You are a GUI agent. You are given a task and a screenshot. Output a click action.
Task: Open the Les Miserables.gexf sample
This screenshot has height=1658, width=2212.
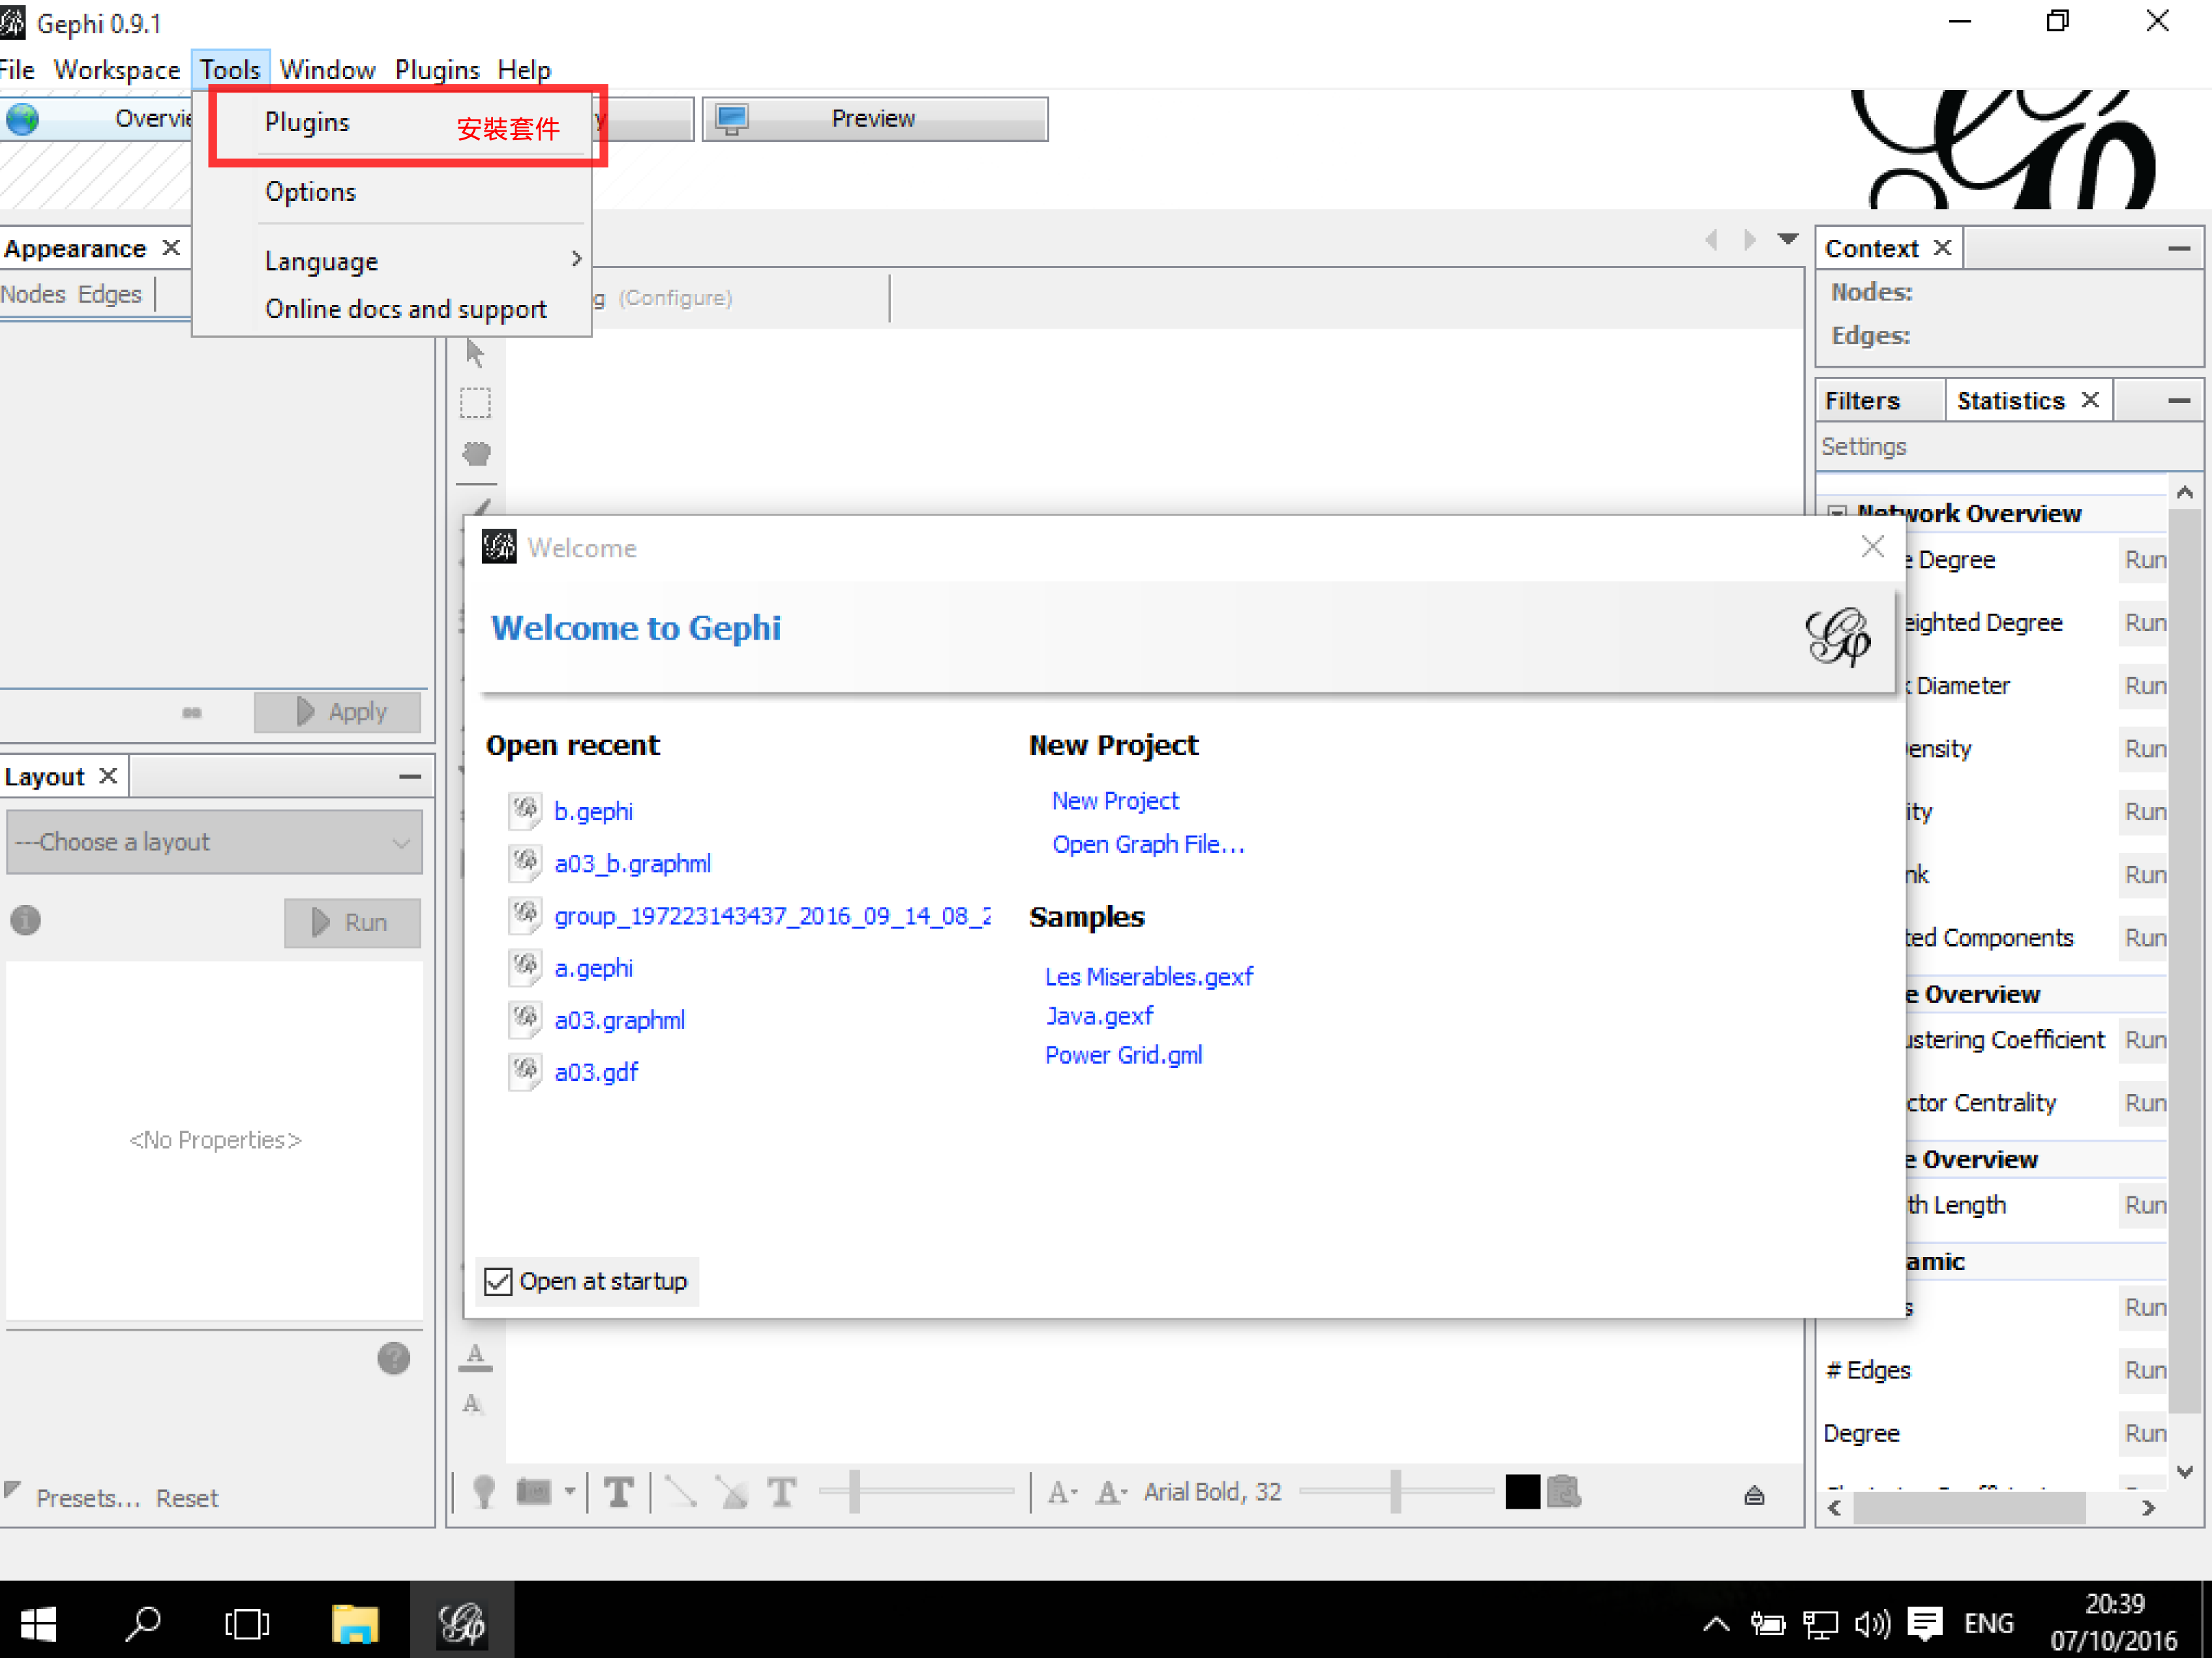point(1149,976)
